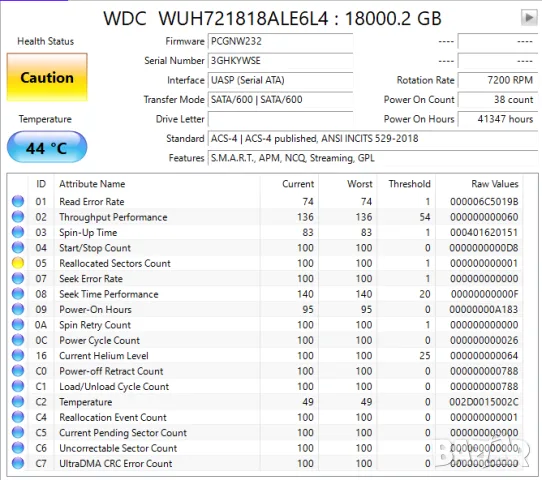The width and height of the screenshot is (542, 480).
Task: Click the Health Status label
Action: click(46, 41)
